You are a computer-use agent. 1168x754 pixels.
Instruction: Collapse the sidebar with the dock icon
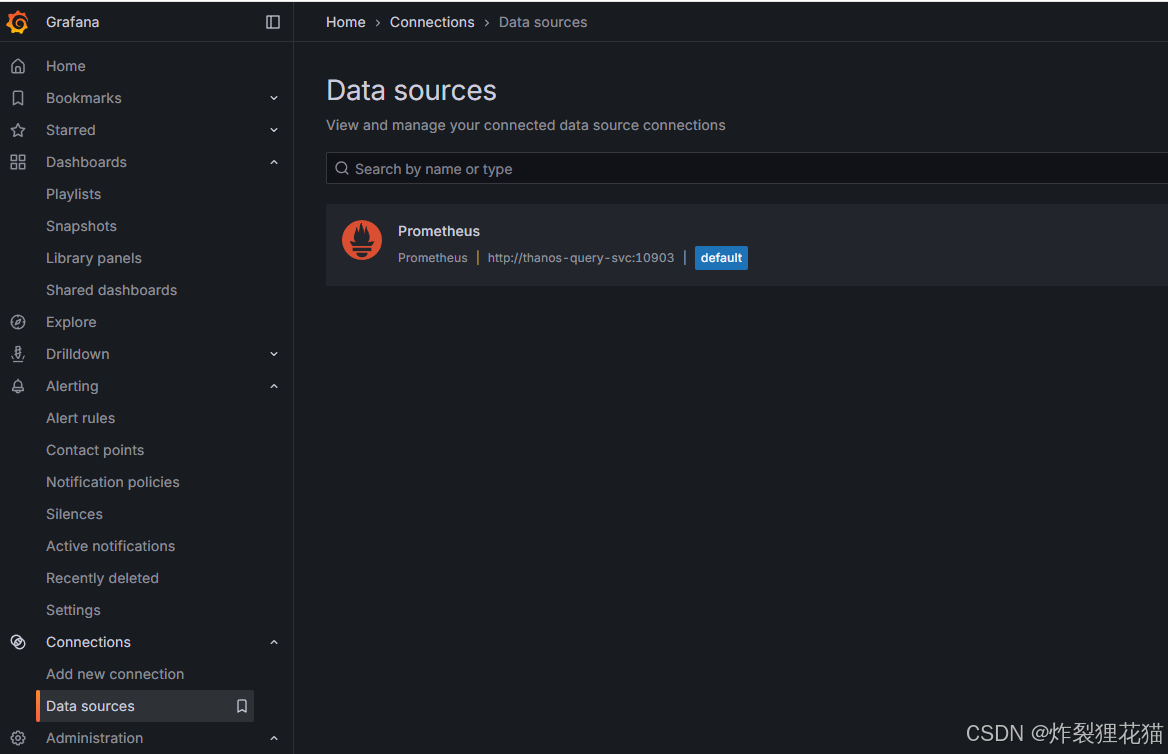point(273,22)
